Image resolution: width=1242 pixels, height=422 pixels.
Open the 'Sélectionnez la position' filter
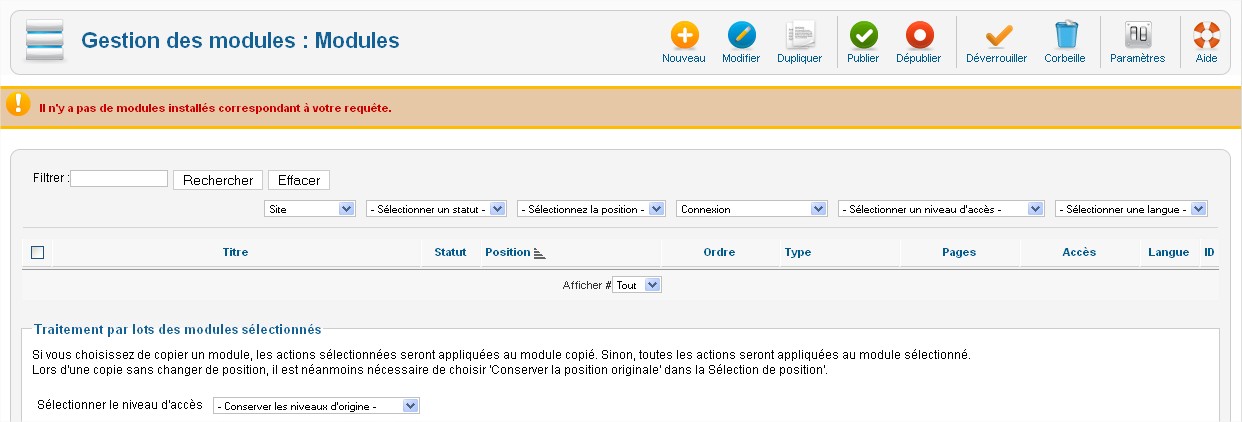click(590, 209)
